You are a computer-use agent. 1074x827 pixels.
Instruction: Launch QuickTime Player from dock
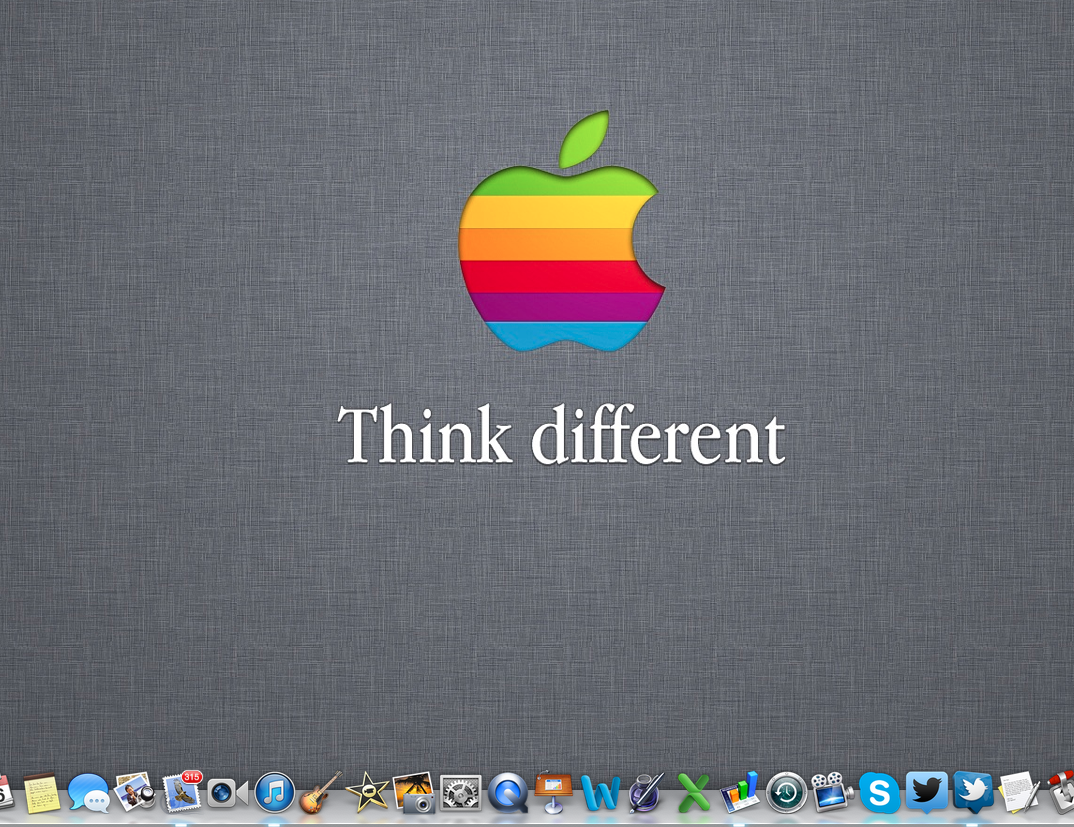tap(508, 793)
